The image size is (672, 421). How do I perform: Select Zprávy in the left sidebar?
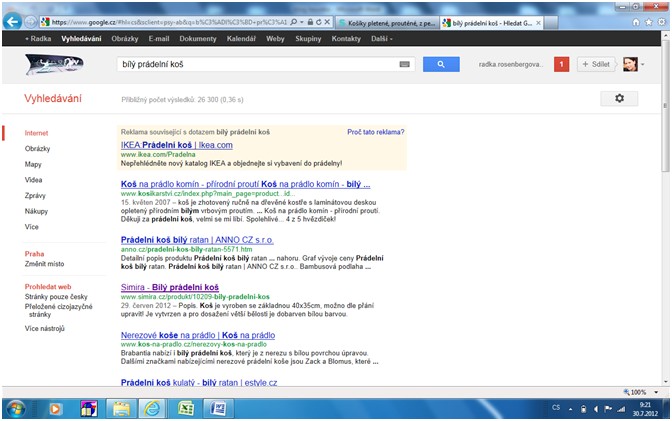coord(35,195)
